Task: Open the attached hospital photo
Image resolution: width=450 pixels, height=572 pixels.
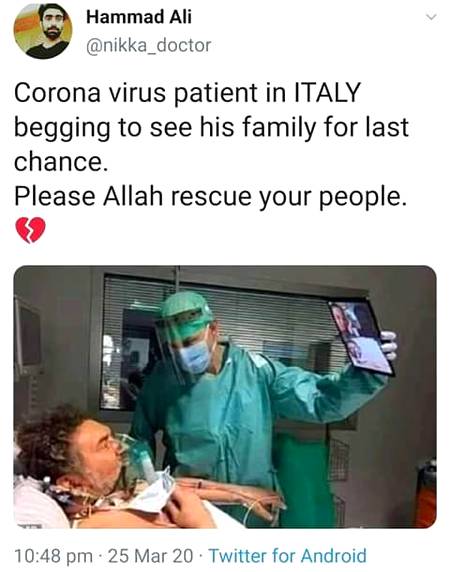Action: [225, 397]
